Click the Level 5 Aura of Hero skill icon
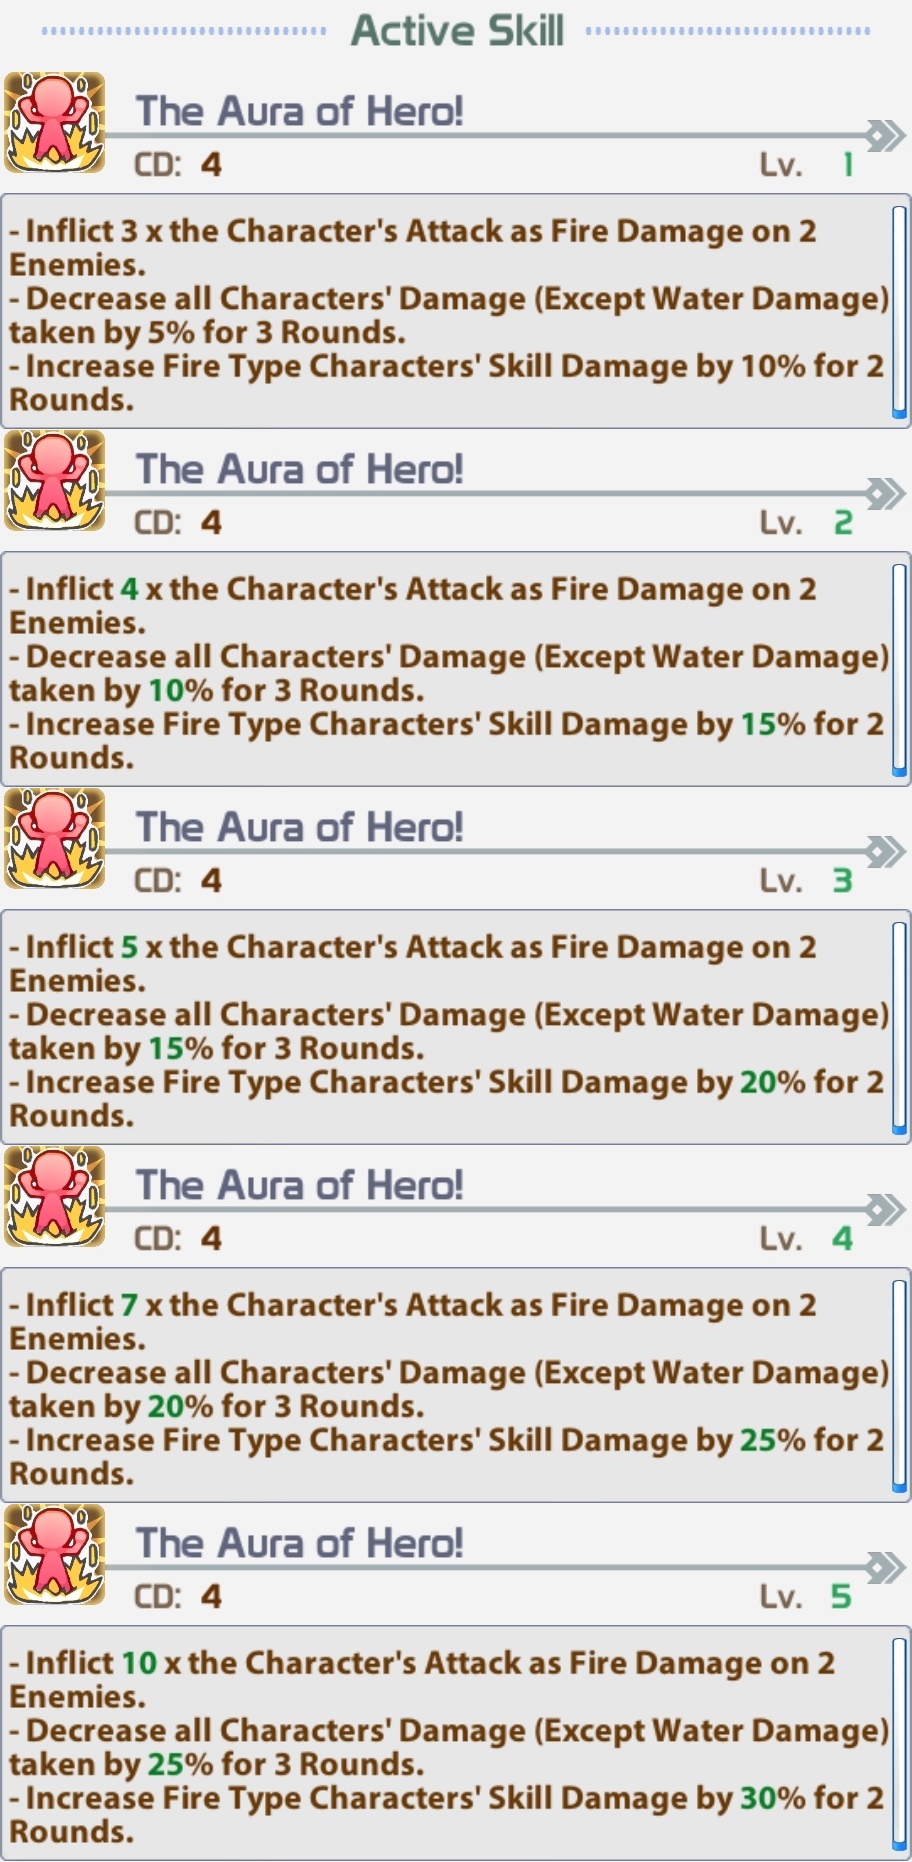This screenshot has height=1862, width=912. 55,1555
